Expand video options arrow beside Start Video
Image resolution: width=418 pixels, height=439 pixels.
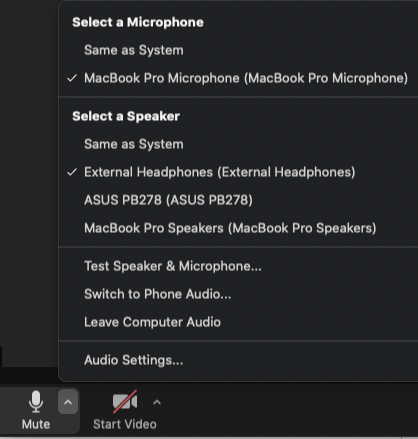pos(157,402)
